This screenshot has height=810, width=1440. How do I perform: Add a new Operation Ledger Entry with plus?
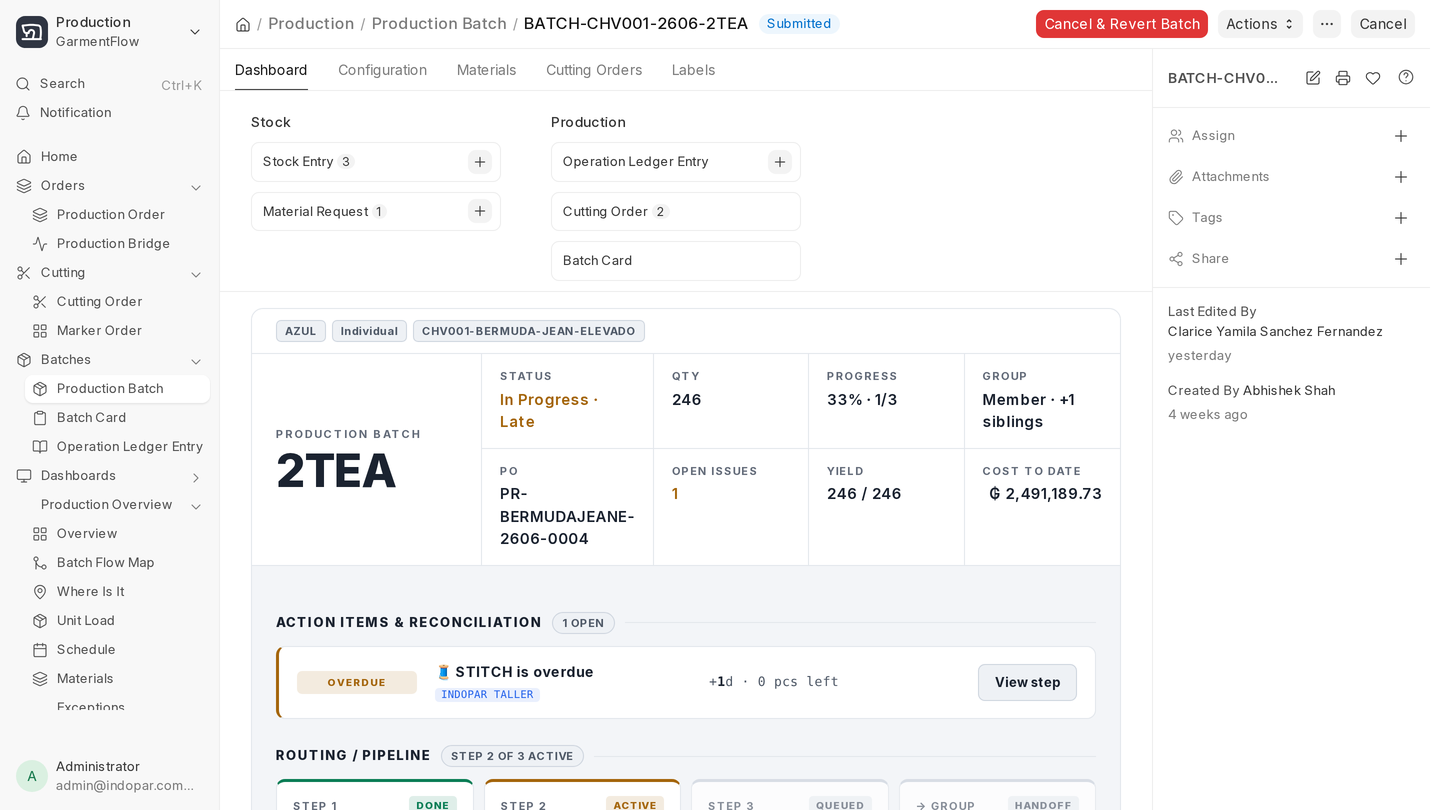coord(780,162)
